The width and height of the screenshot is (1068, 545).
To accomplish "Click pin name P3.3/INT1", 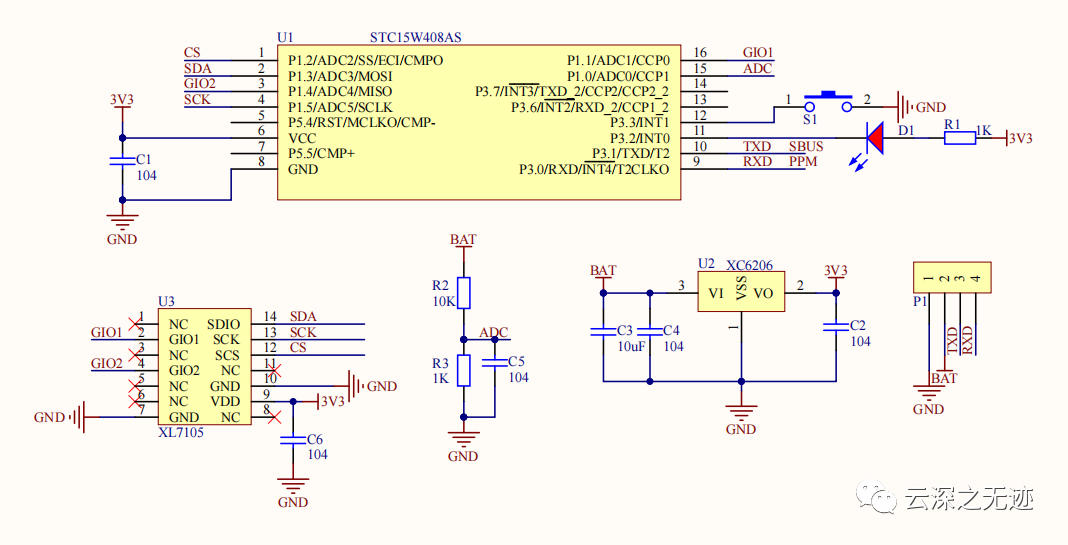I will pyautogui.click(x=640, y=123).
